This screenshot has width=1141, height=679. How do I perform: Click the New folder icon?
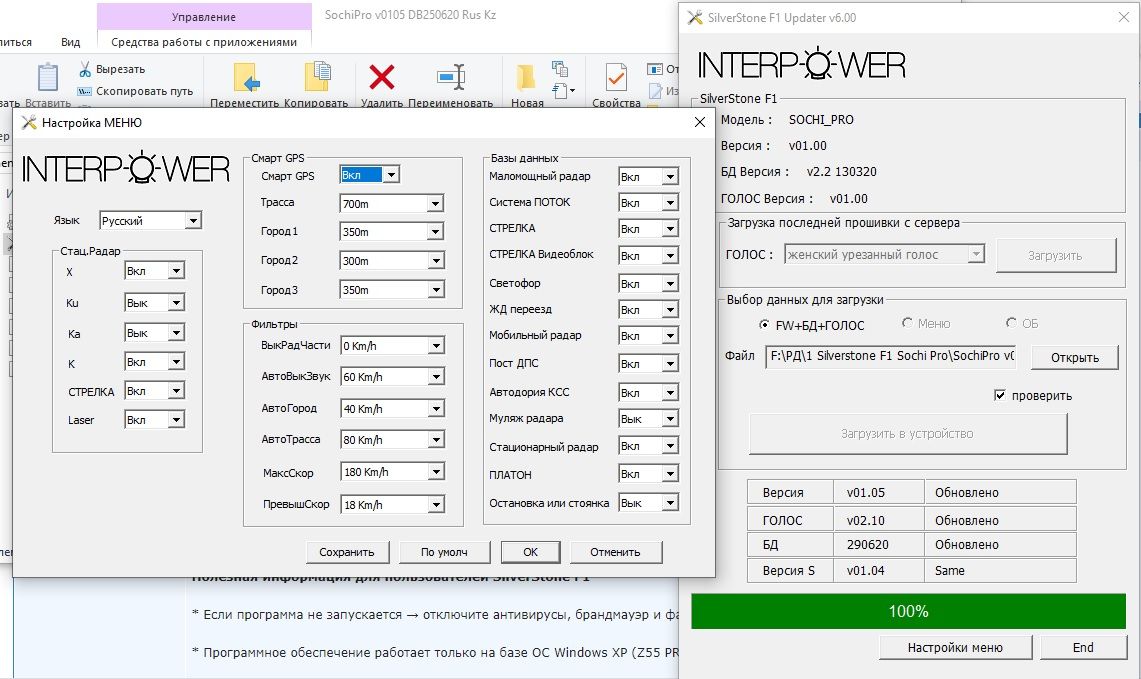pos(525,77)
